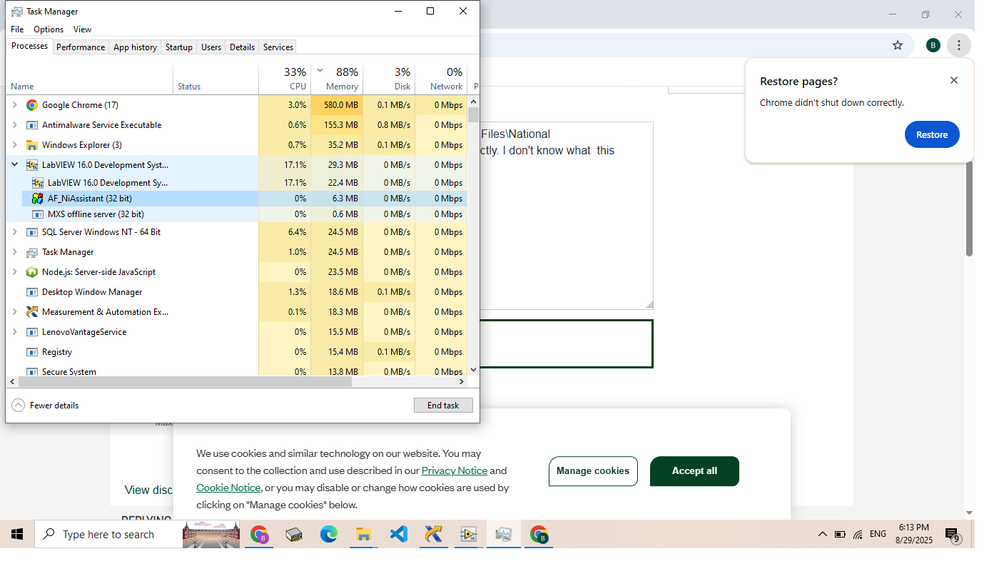Viewport: 999px width, 587px height.
Task: Show hidden system tray icons
Action: 822,534
